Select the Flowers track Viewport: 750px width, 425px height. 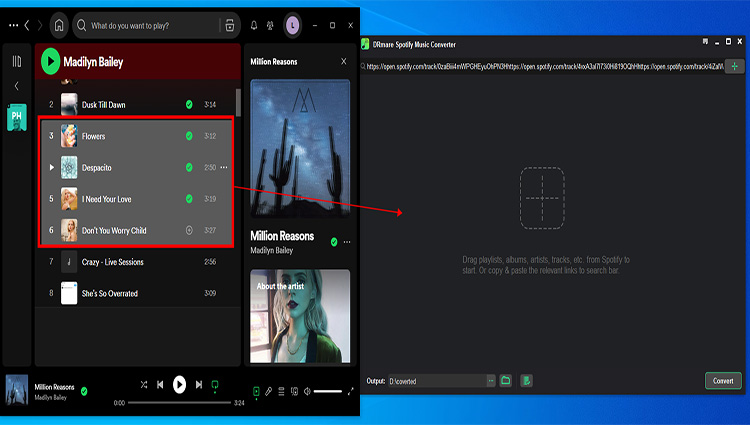click(x=137, y=136)
